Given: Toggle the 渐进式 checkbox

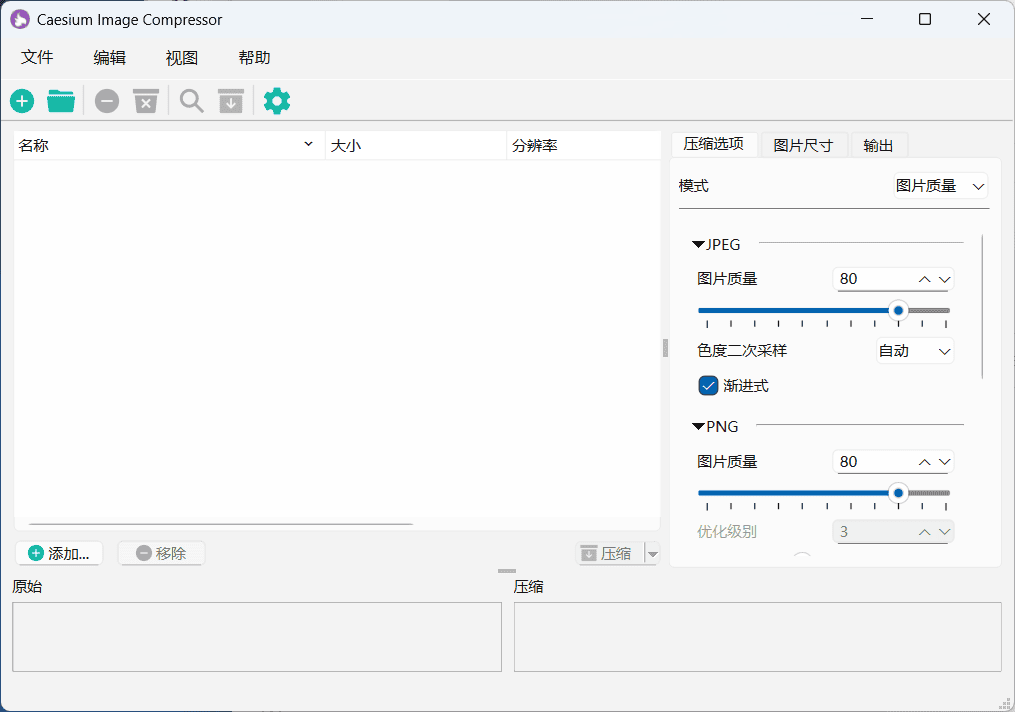Looking at the screenshot, I should coord(708,386).
